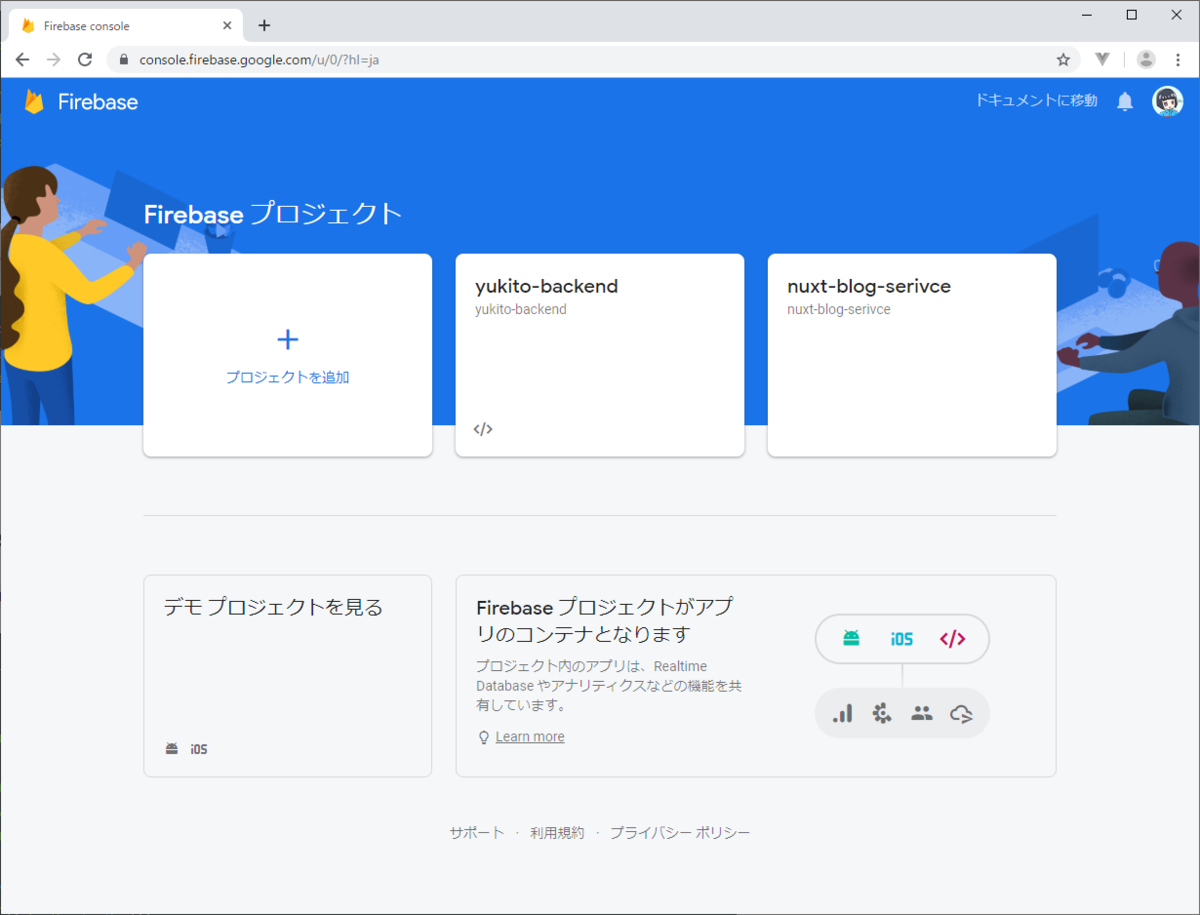Open サポート footer link
The width and height of the screenshot is (1200, 915).
click(x=477, y=833)
